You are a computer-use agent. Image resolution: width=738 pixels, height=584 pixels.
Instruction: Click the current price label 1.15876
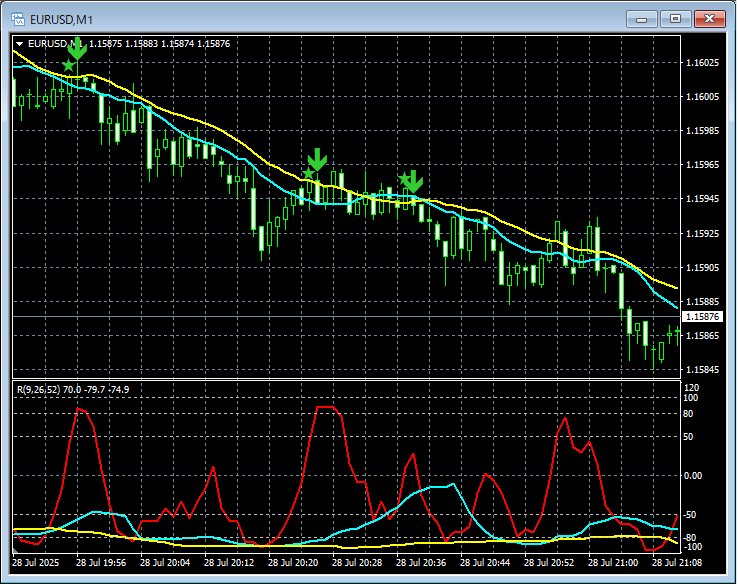[702, 317]
